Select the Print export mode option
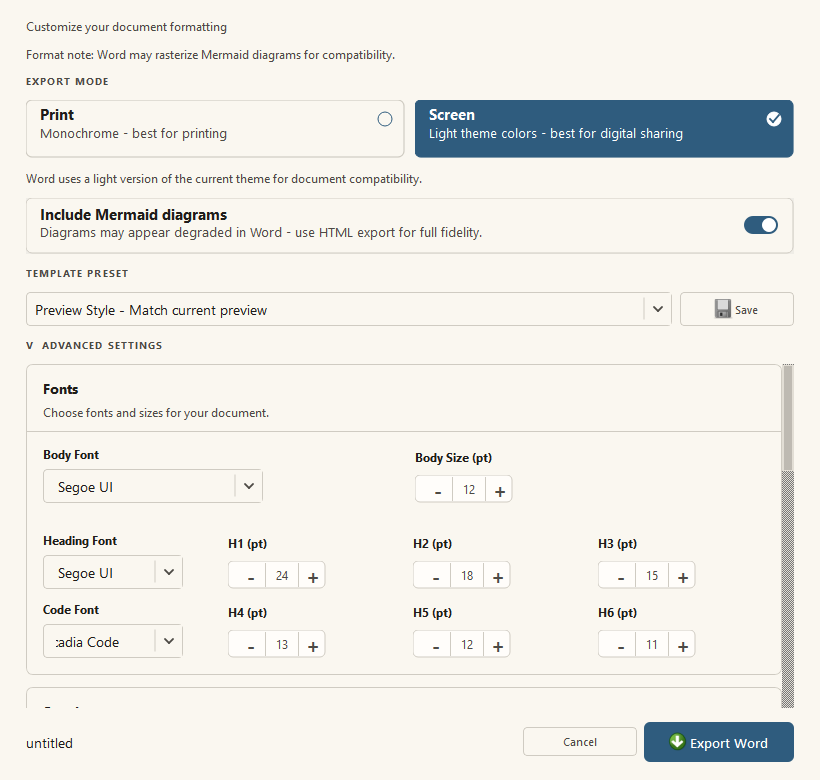The image size is (820, 780). [x=215, y=129]
